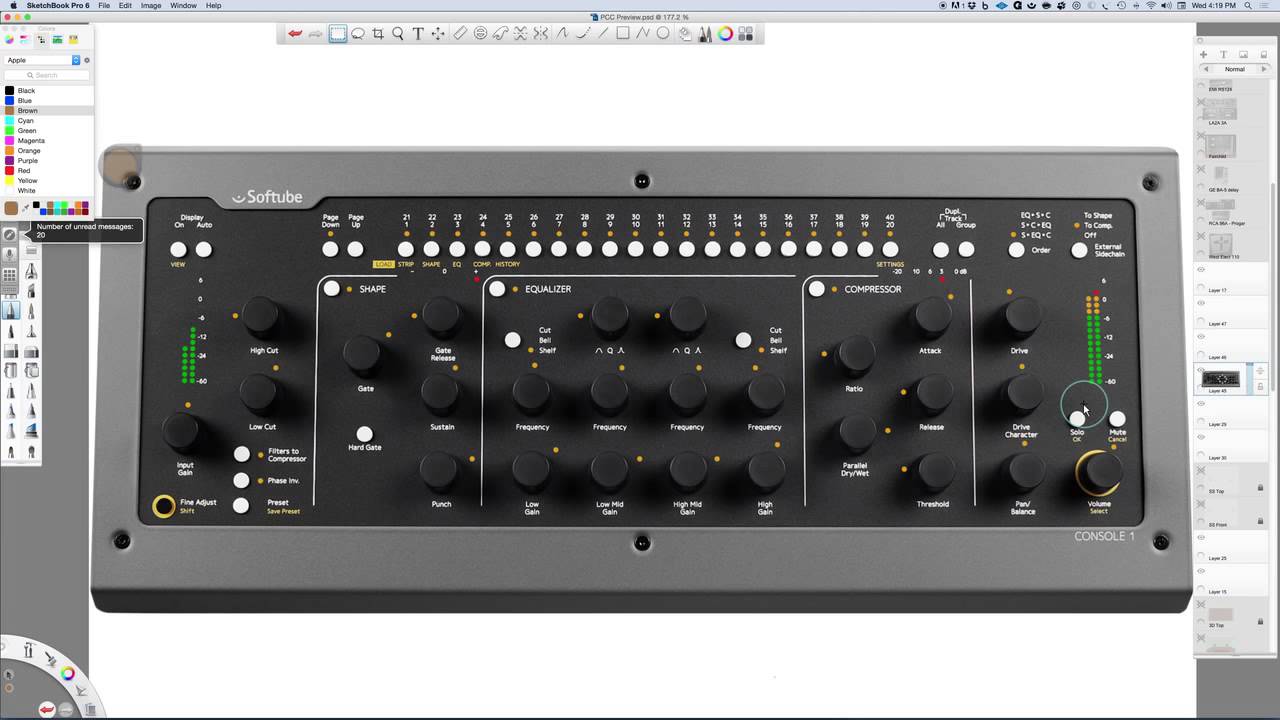Select the Text tool in the top toolbar
The width and height of the screenshot is (1280, 720).
[x=418, y=34]
